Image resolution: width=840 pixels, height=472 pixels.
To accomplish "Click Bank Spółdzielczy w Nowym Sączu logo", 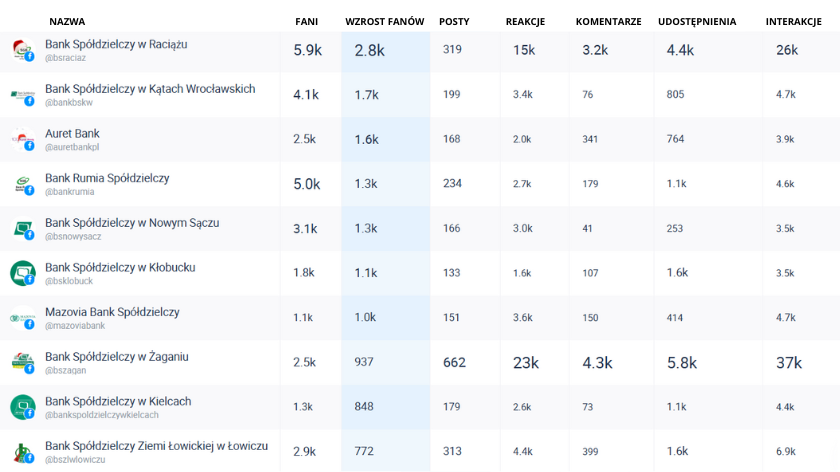I will (x=22, y=229).
